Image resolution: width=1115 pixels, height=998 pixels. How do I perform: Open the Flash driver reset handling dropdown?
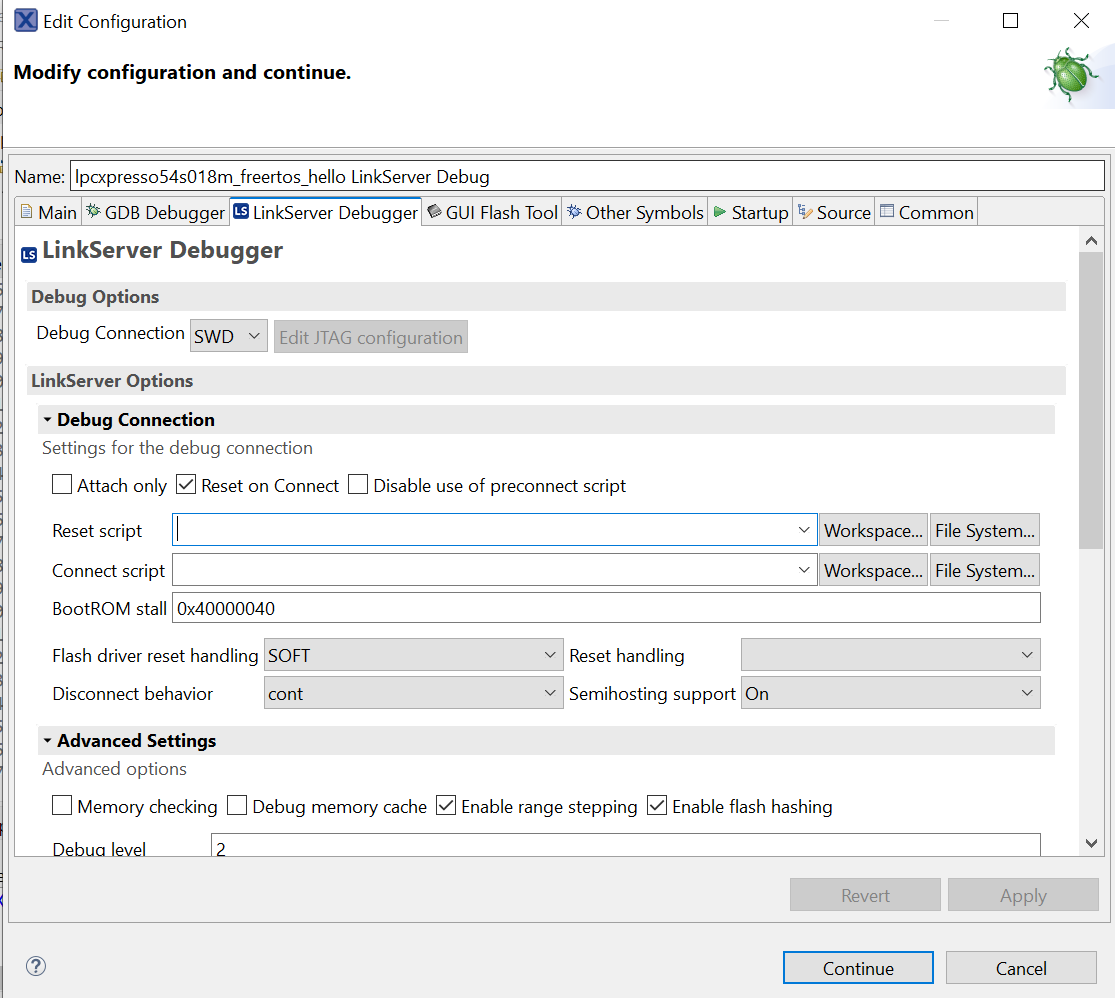click(413, 656)
